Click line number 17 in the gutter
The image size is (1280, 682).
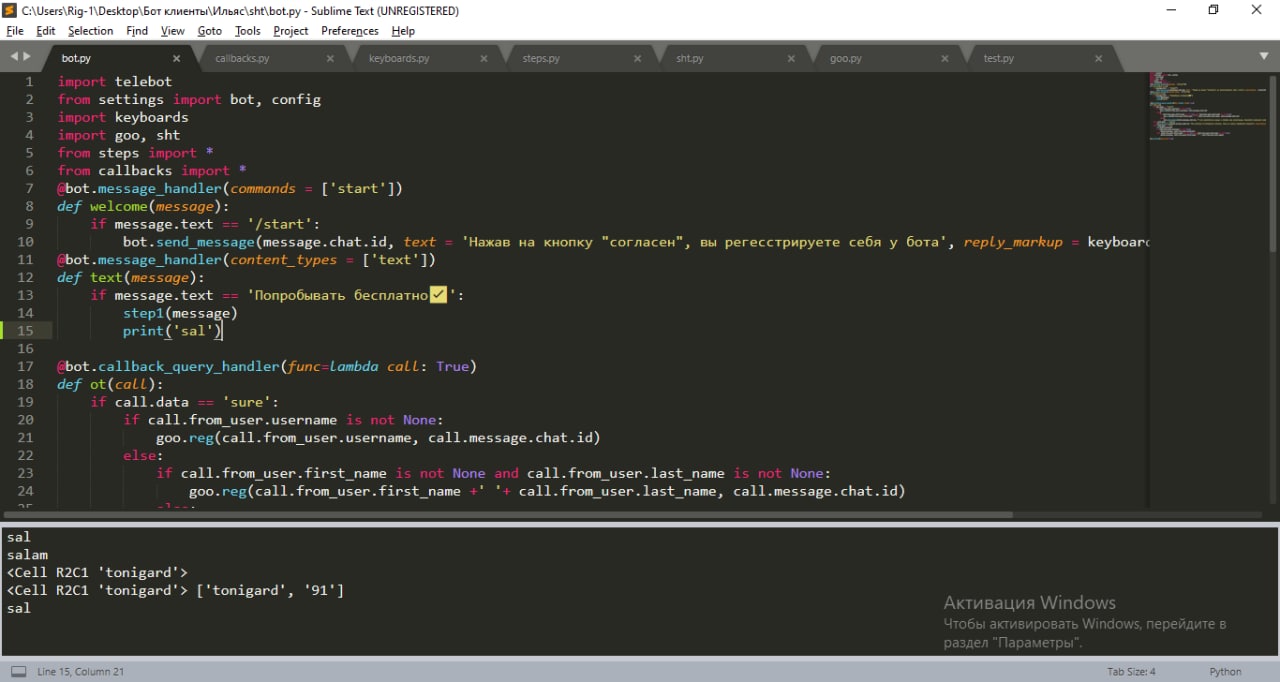tap(25, 366)
